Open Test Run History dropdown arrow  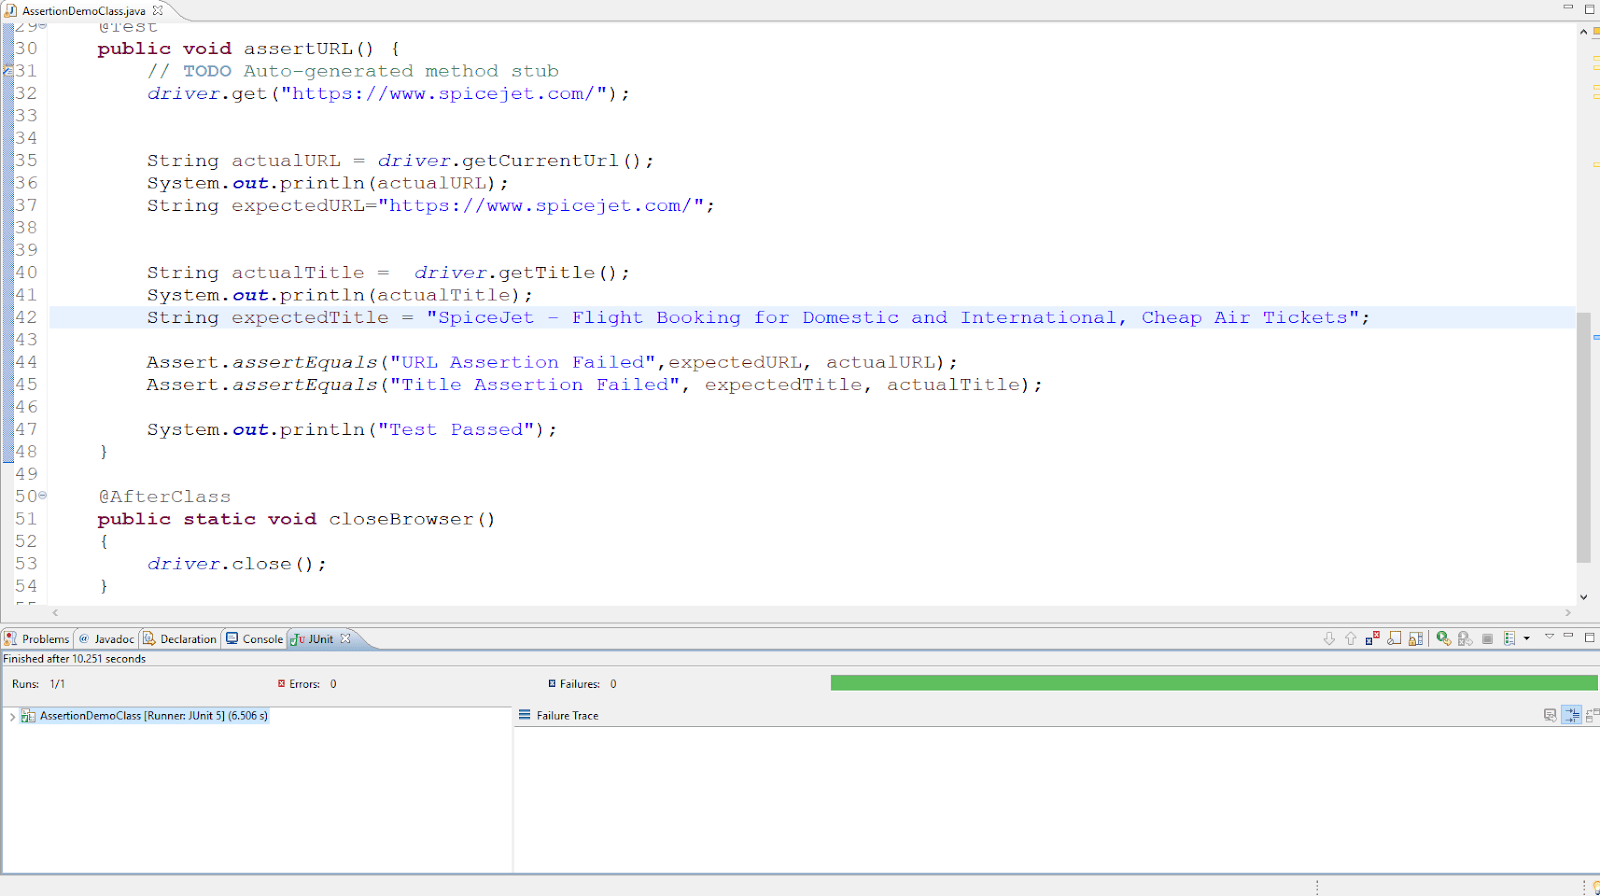pos(1526,638)
